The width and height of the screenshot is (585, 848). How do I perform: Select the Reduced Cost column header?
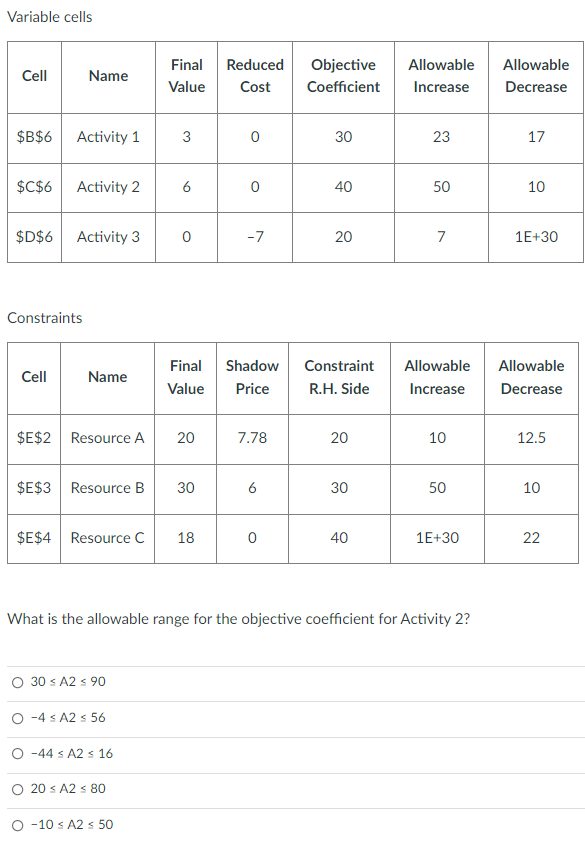click(254, 76)
